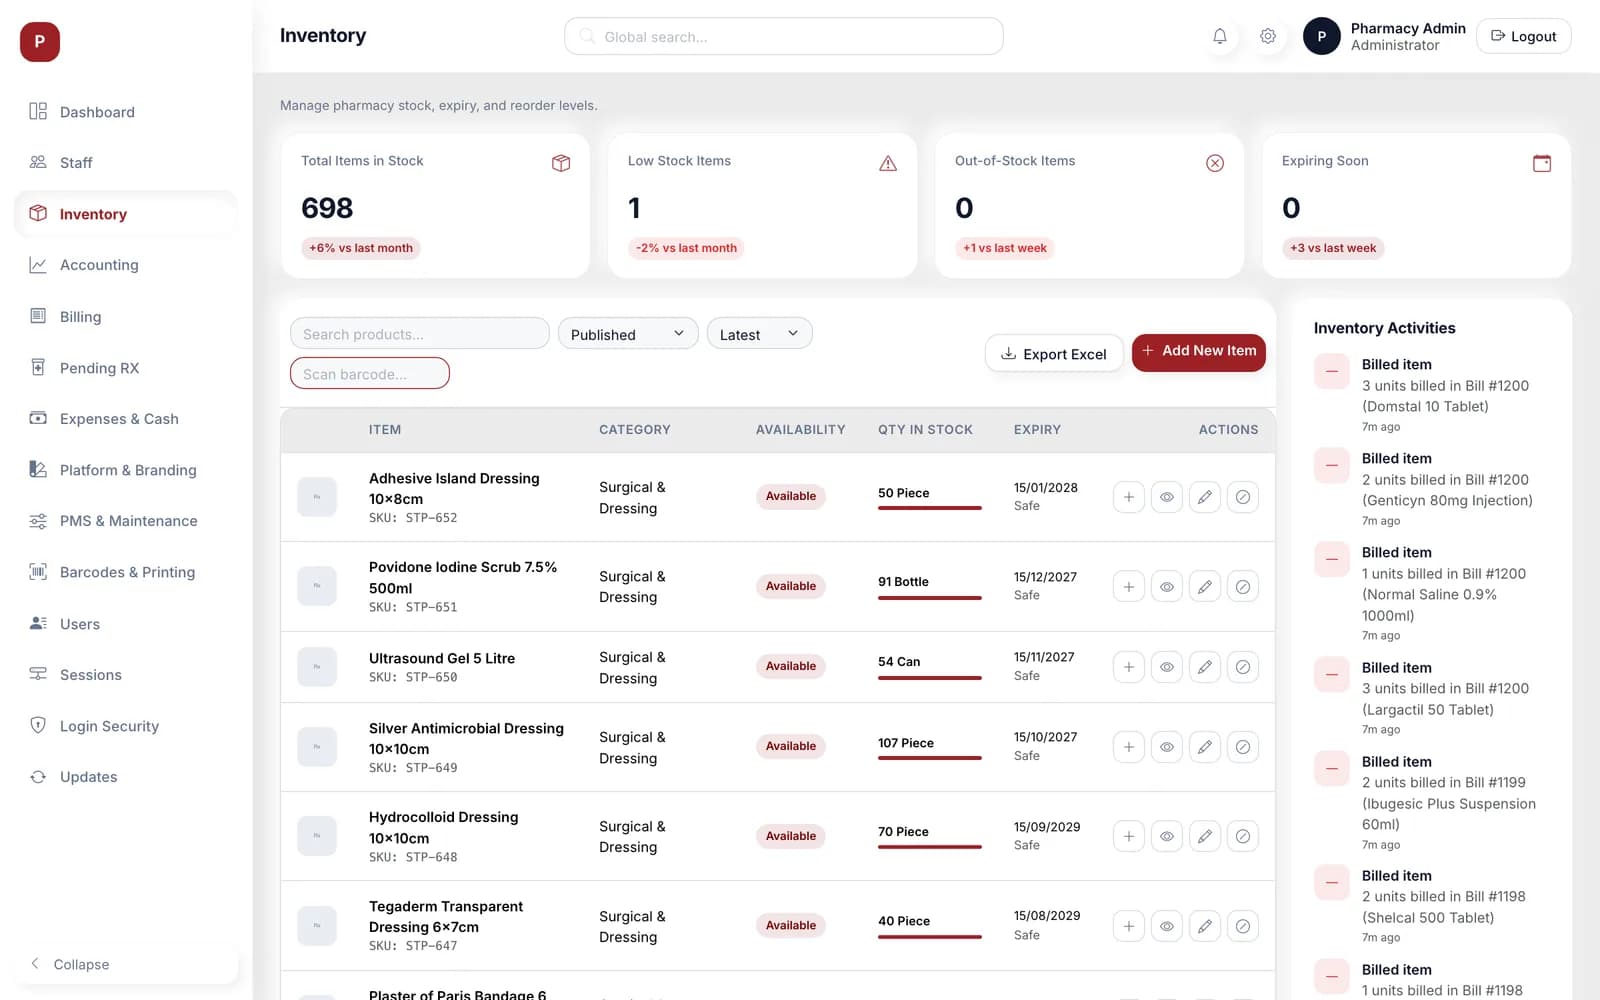
Task: View details of Silver Antimicrobial Dressing
Action: coord(1166,747)
